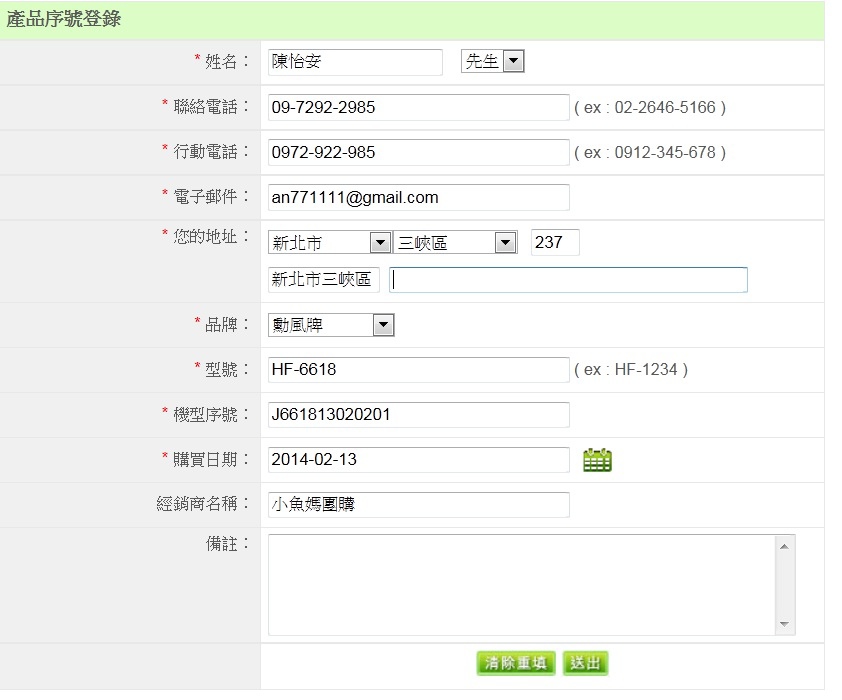
Task: Click the 清除重填 reset button
Action: click(516, 663)
